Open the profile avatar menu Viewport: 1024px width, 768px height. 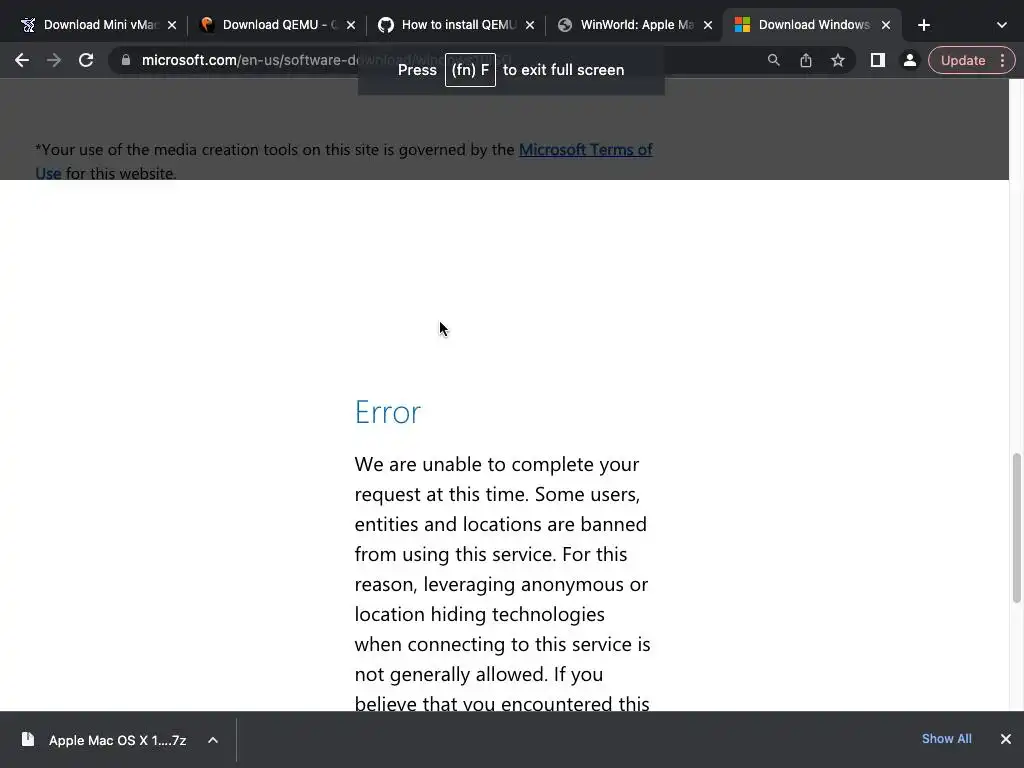tap(909, 60)
